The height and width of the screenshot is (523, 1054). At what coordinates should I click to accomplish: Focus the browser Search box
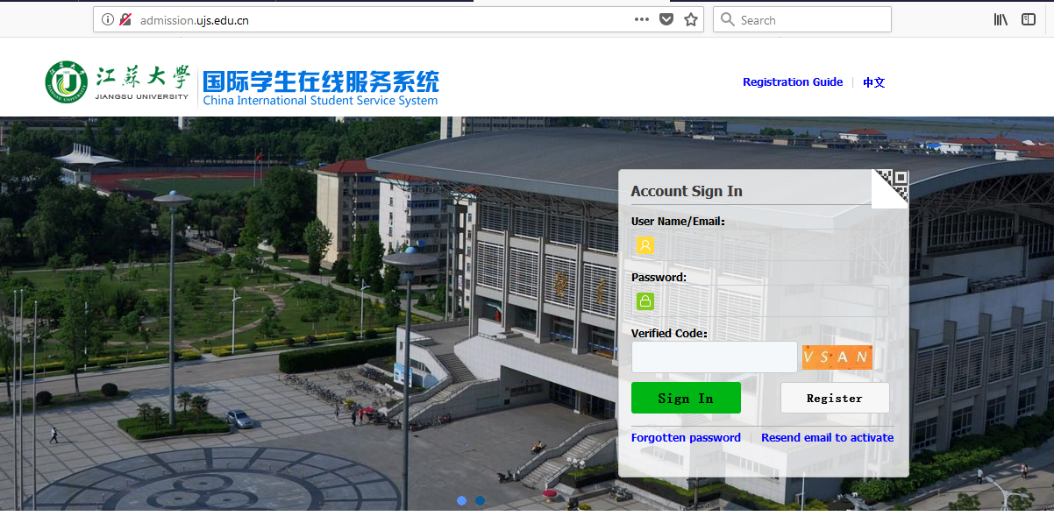pos(802,19)
